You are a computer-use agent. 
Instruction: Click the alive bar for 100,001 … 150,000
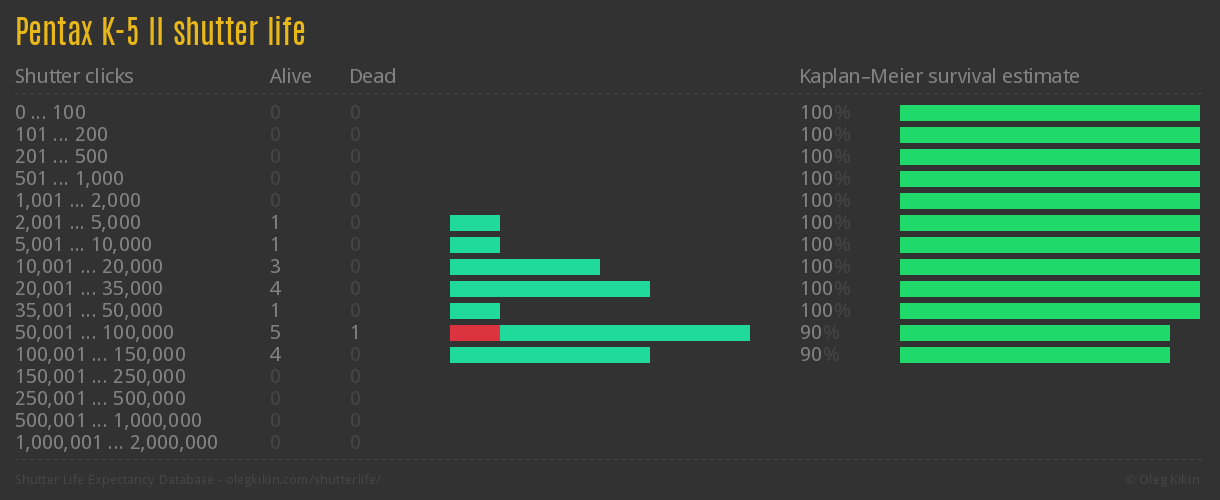tap(550, 355)
